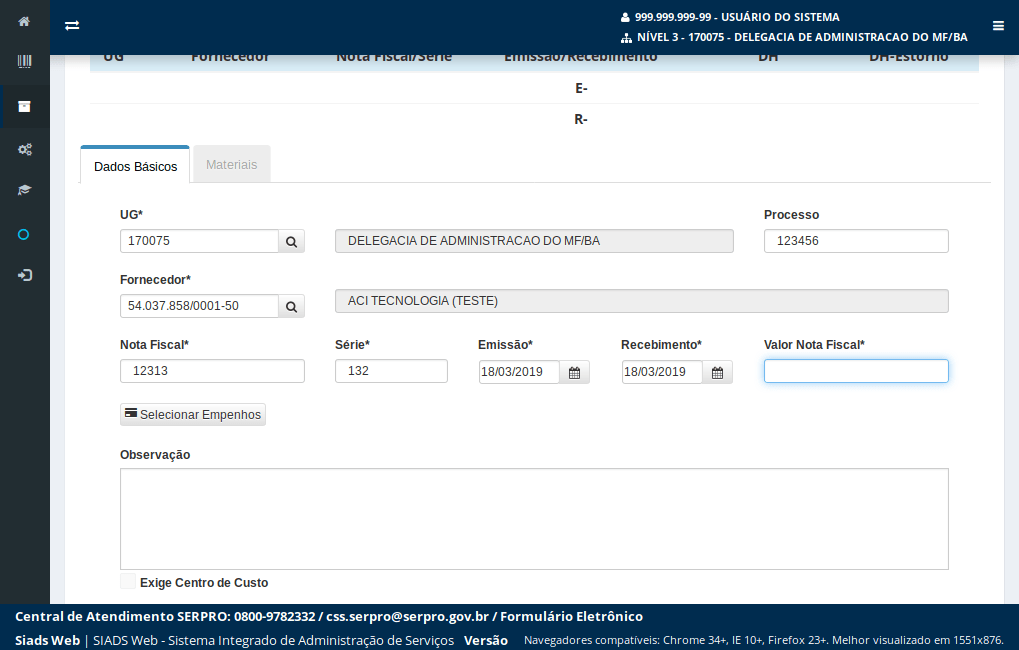Open the home icon in sidebar
This screenshot has height=650, width=1019.
(x=24, y=21)
